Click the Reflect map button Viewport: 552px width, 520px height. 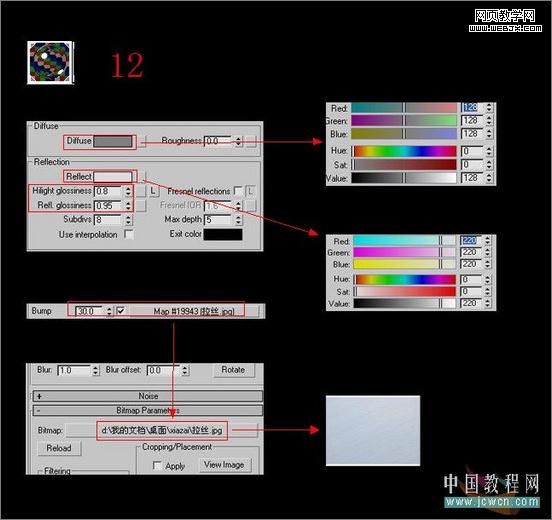click(142, 176)
